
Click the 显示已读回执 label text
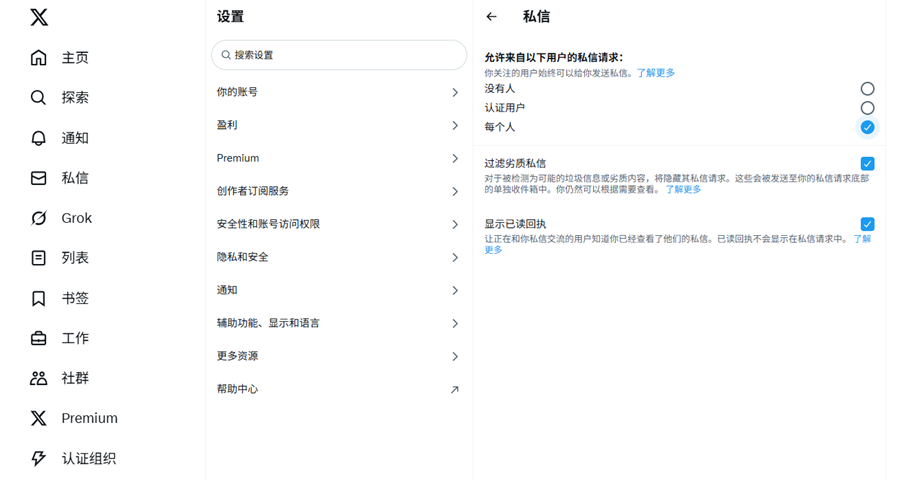pyautogui.click(x=515, y=224)
